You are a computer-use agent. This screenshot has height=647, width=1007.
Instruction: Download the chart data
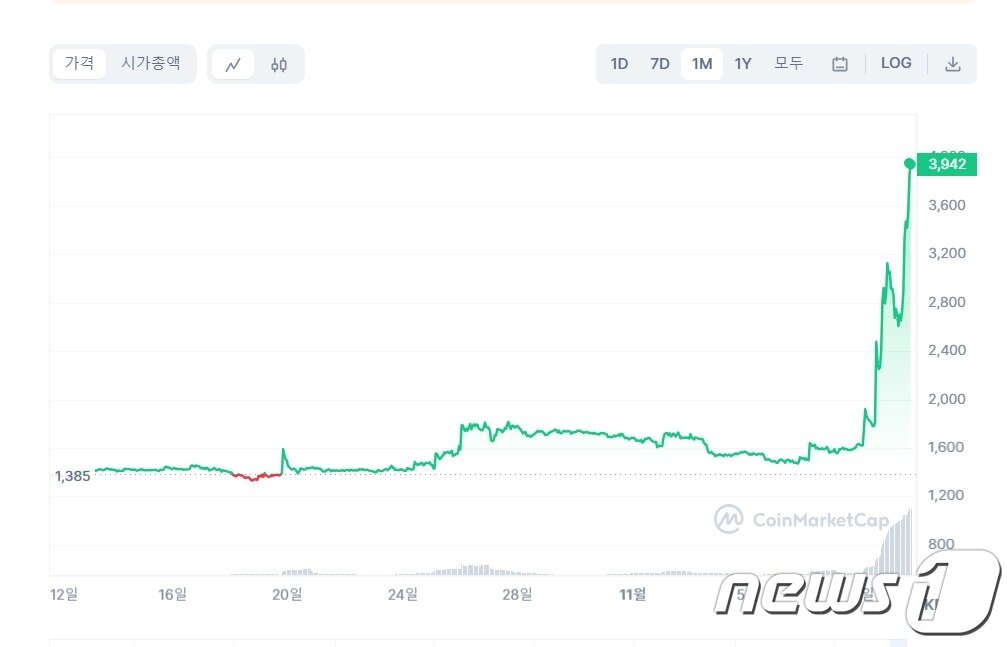pyautogui.click(x=953, y=64)
